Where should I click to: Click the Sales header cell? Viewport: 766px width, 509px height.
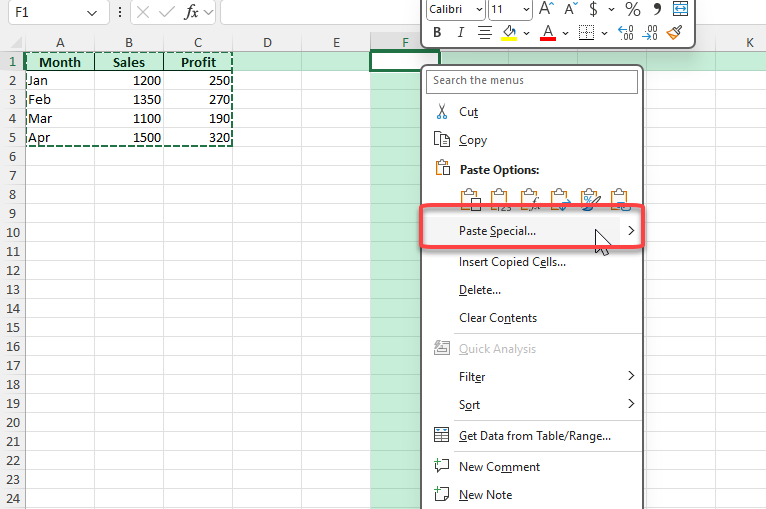[129, 62]
